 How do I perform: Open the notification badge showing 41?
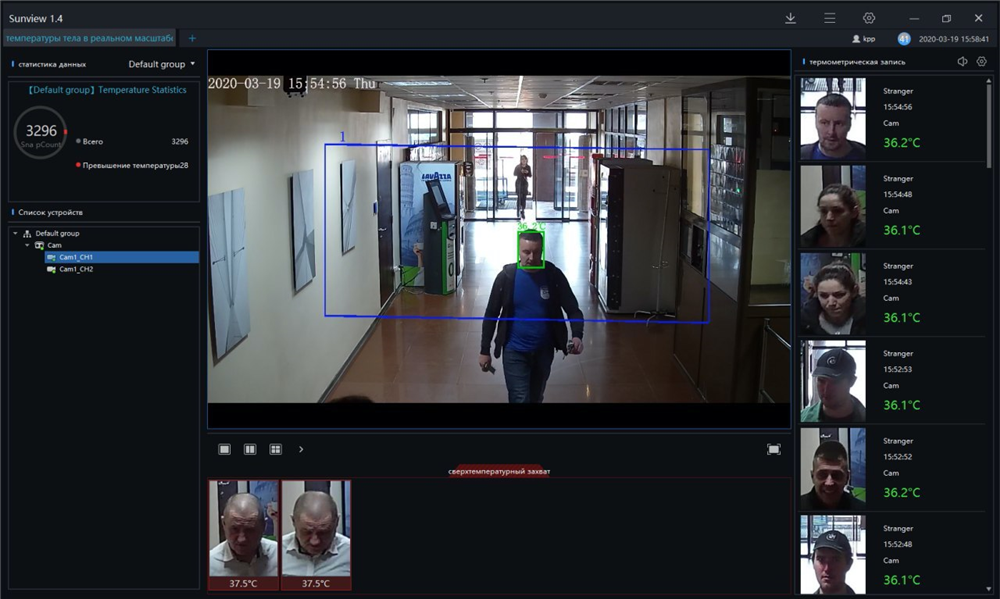pyautogui.click(x=903, y=39)
